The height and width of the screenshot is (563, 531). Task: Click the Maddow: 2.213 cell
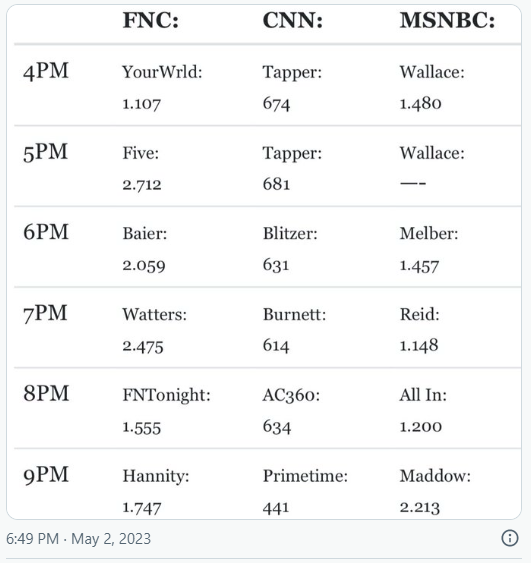[x=435, y=492]
